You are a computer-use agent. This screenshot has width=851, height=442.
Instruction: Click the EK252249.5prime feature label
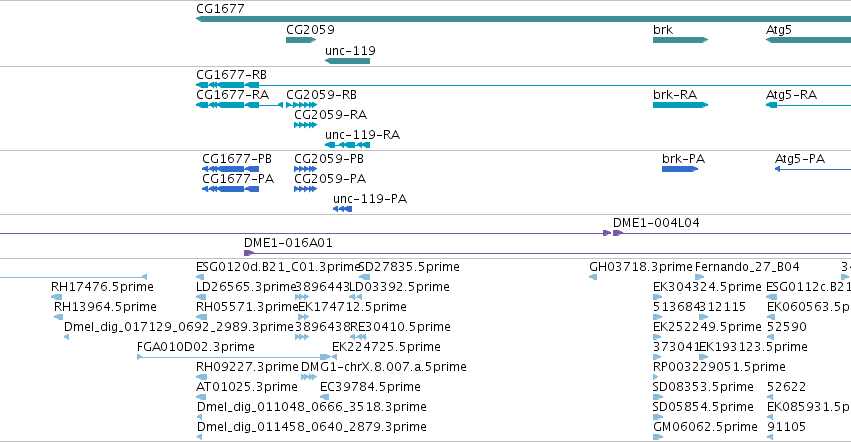coord(707,327)
